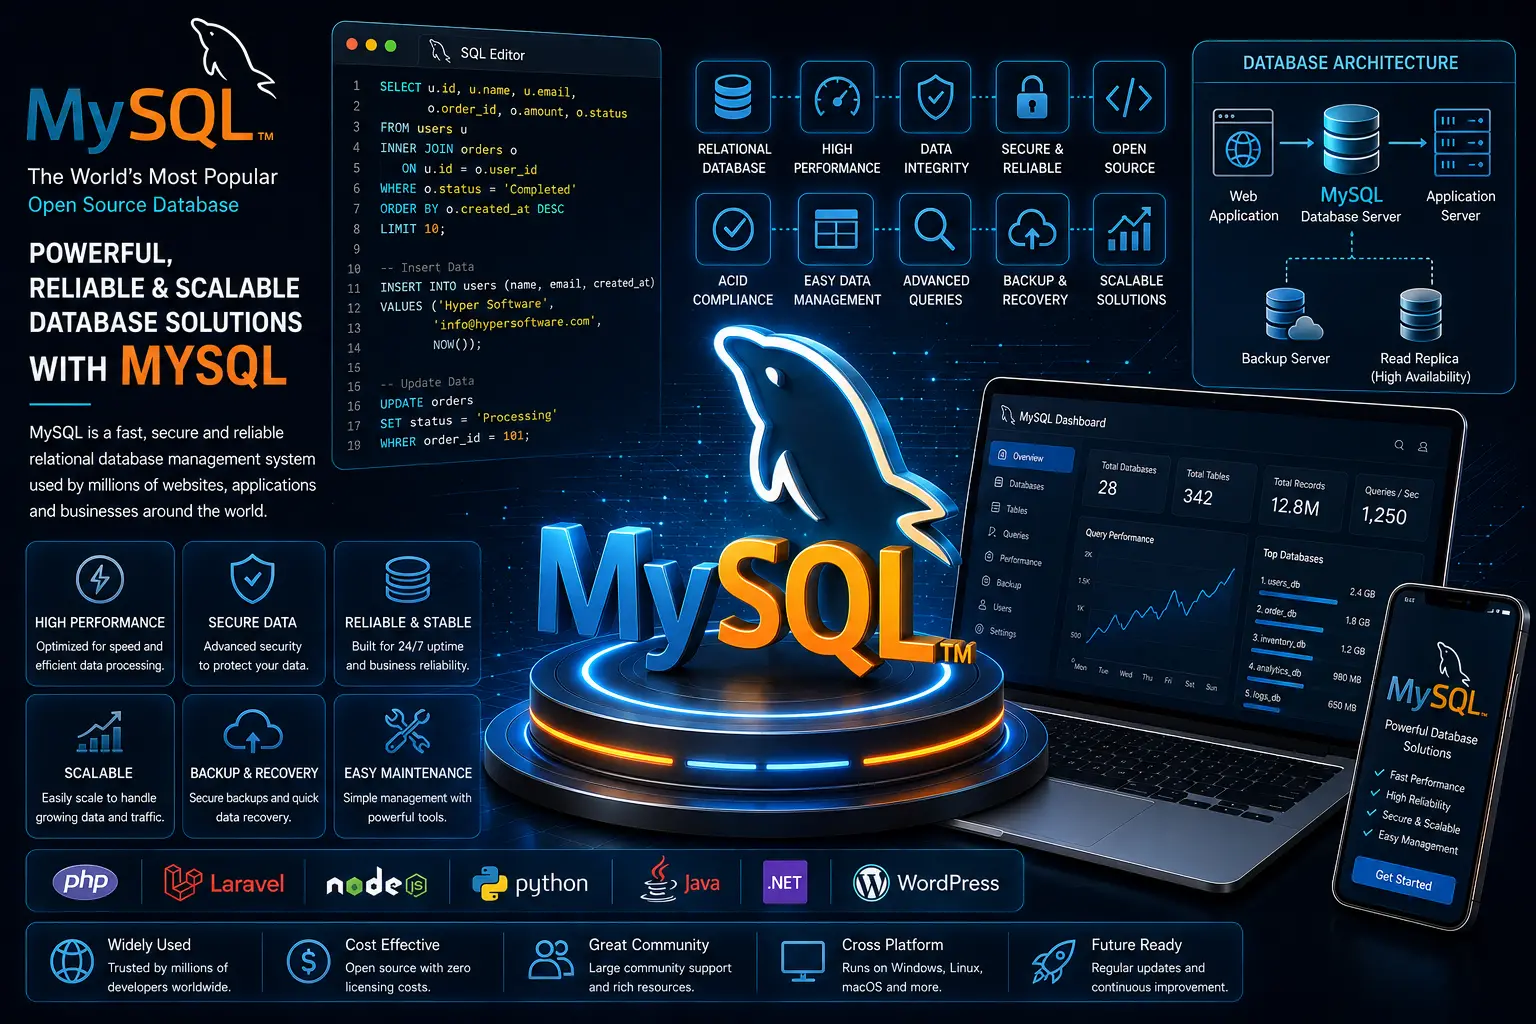Select the ACID Compliance checkmark icon
Image resolution: width=1536 pixels, height=1024 pixels.
click(733, 229)
